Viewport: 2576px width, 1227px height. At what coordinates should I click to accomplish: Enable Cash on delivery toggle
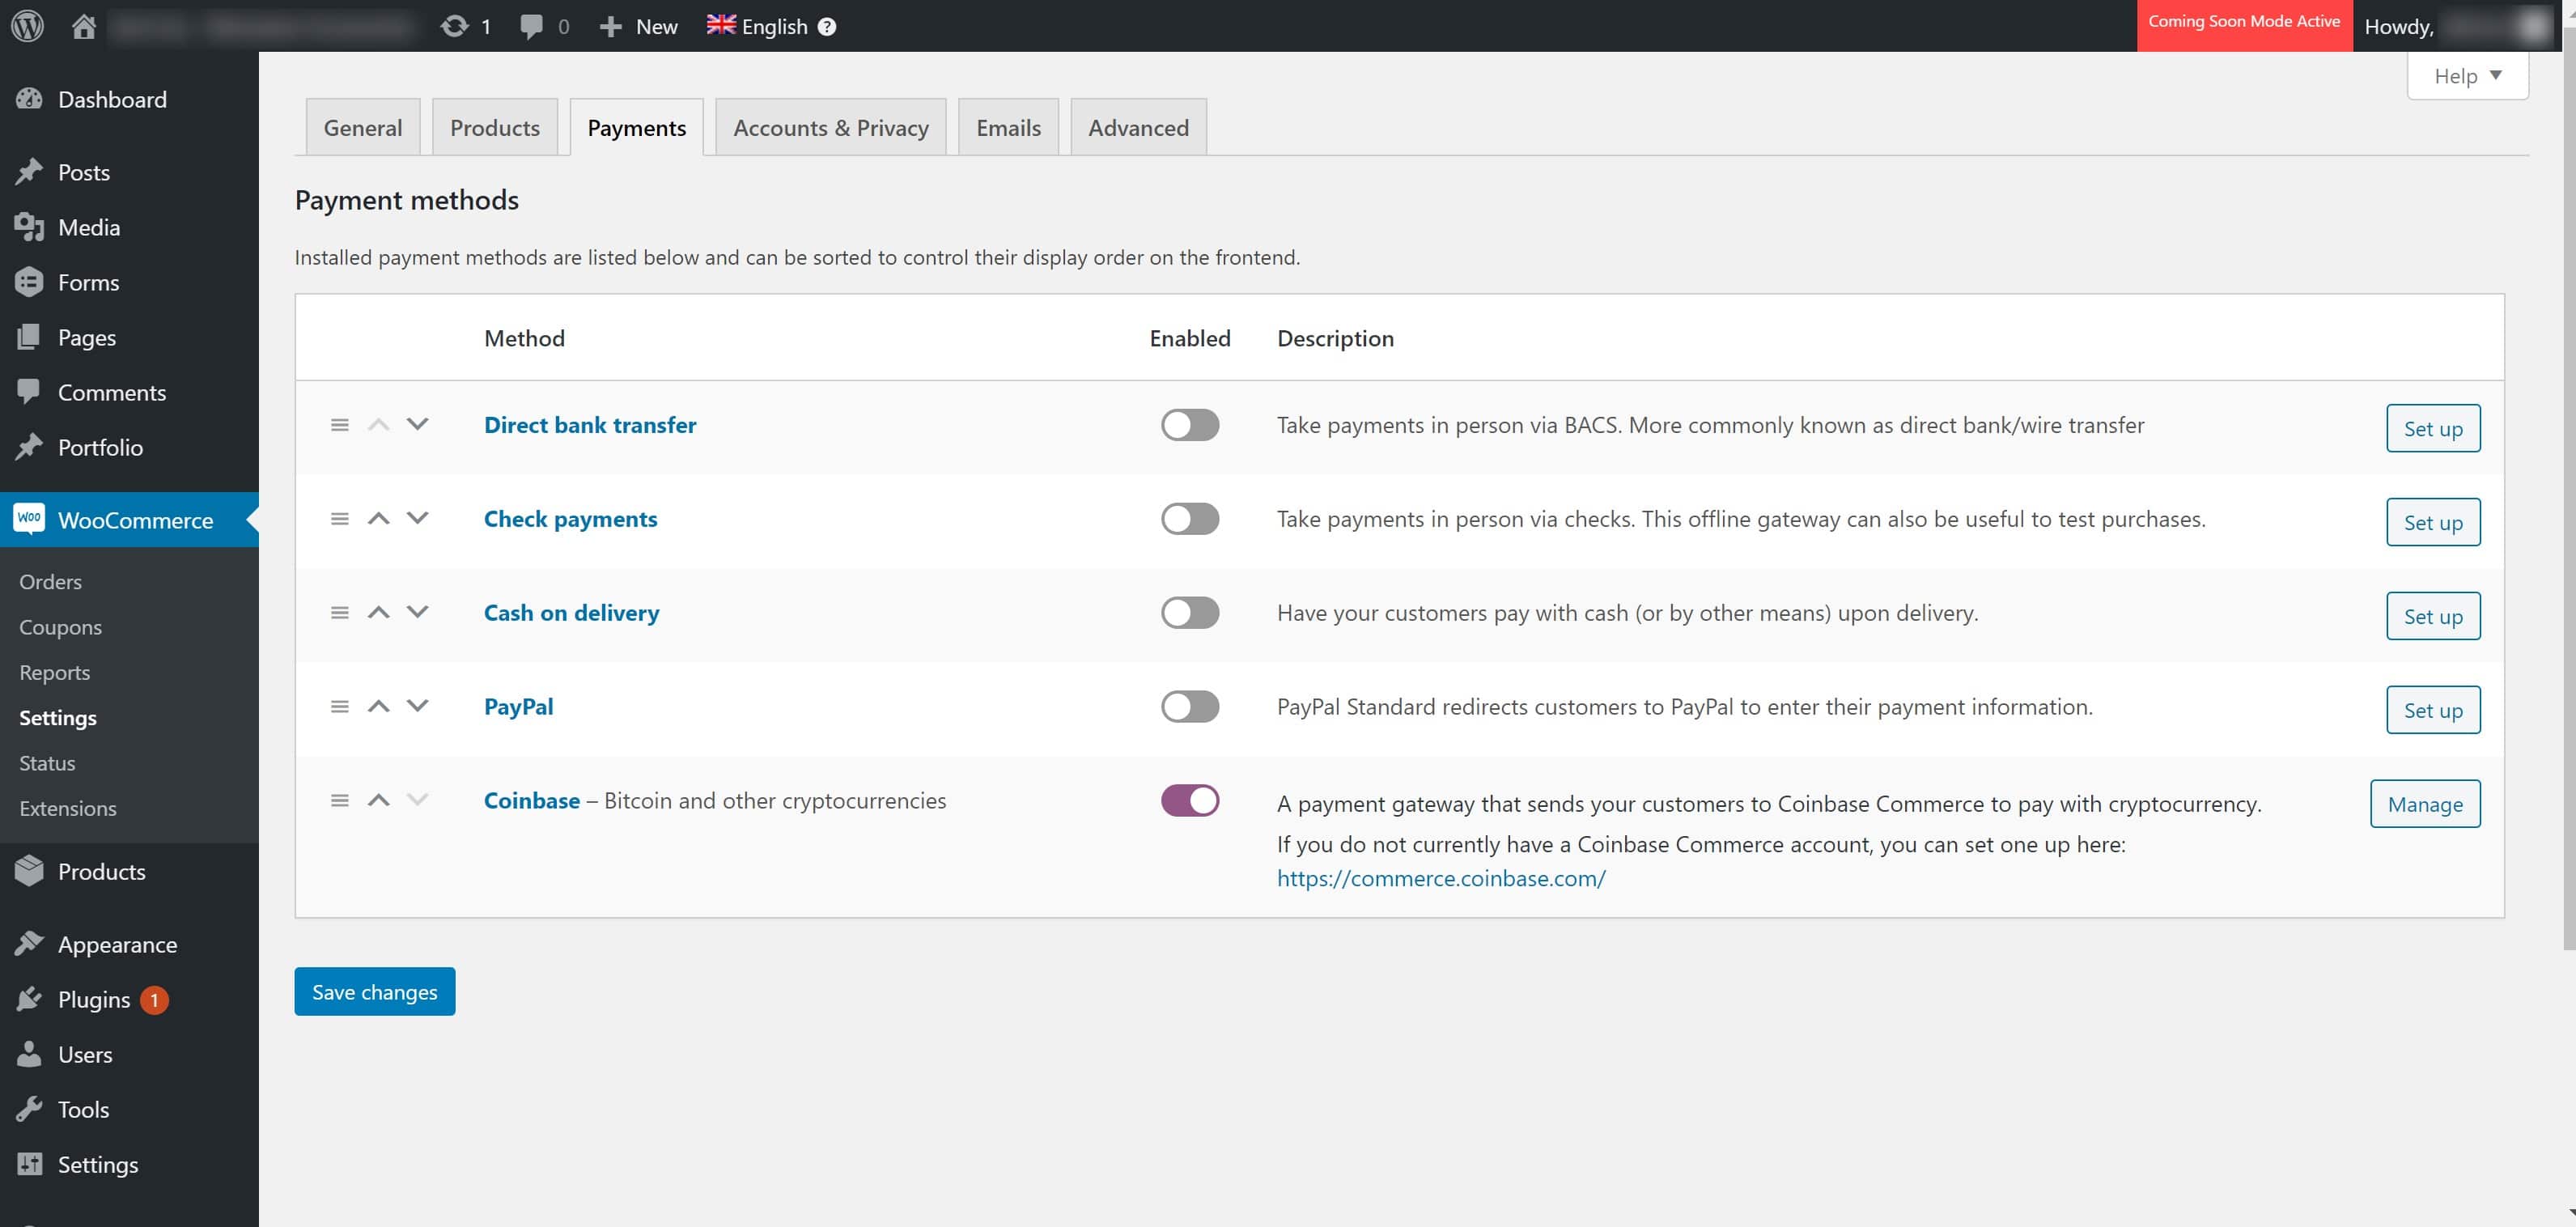[x=1190, y=613]
